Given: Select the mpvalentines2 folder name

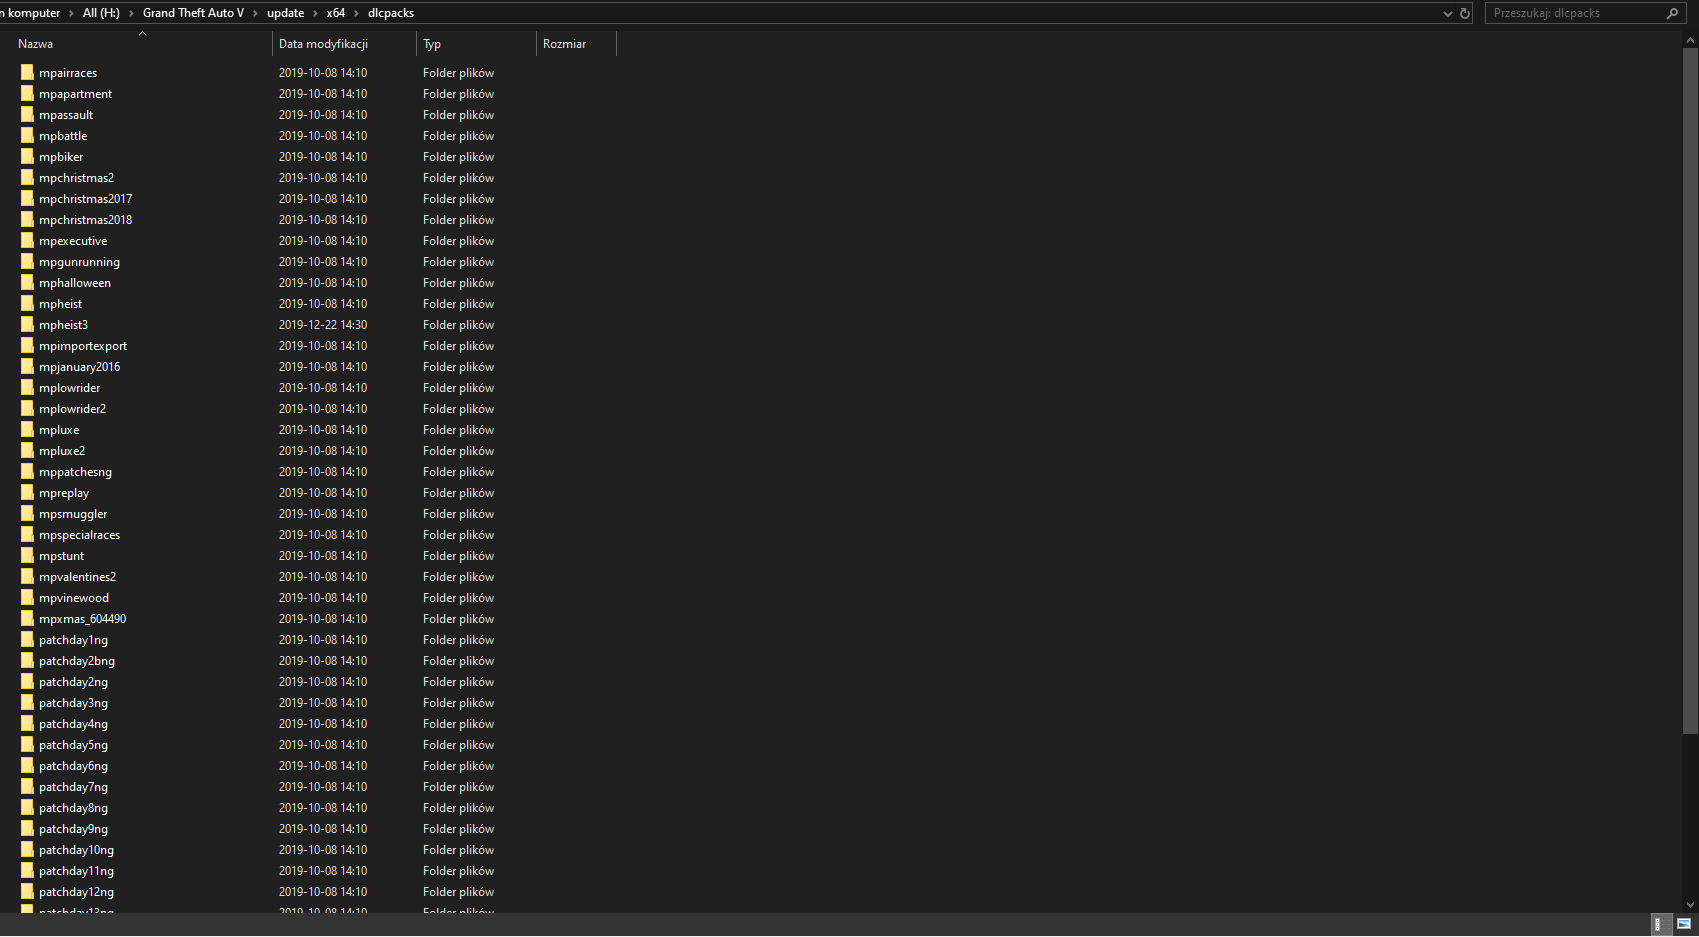Looking at the screenshot, I should point(77,577).
